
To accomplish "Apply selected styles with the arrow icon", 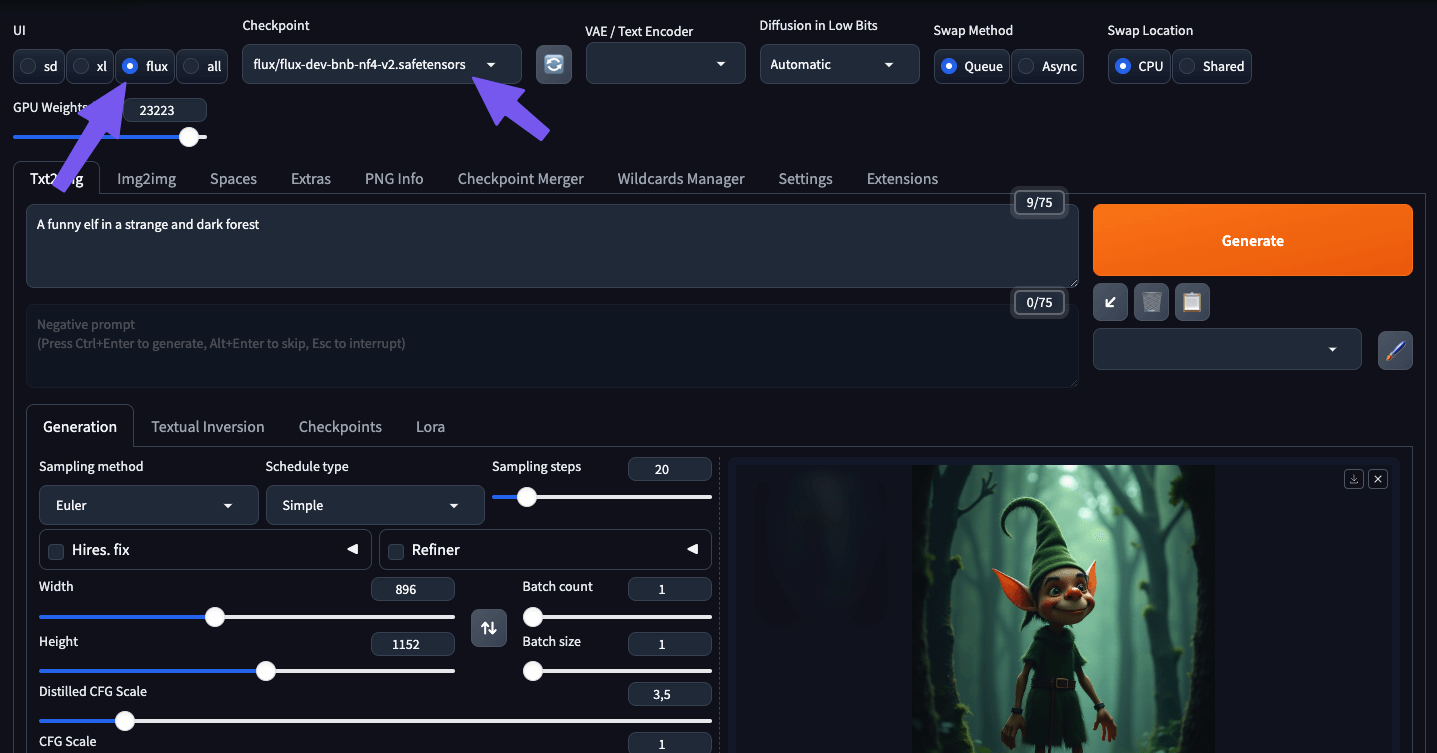I will pos(1110,301).
